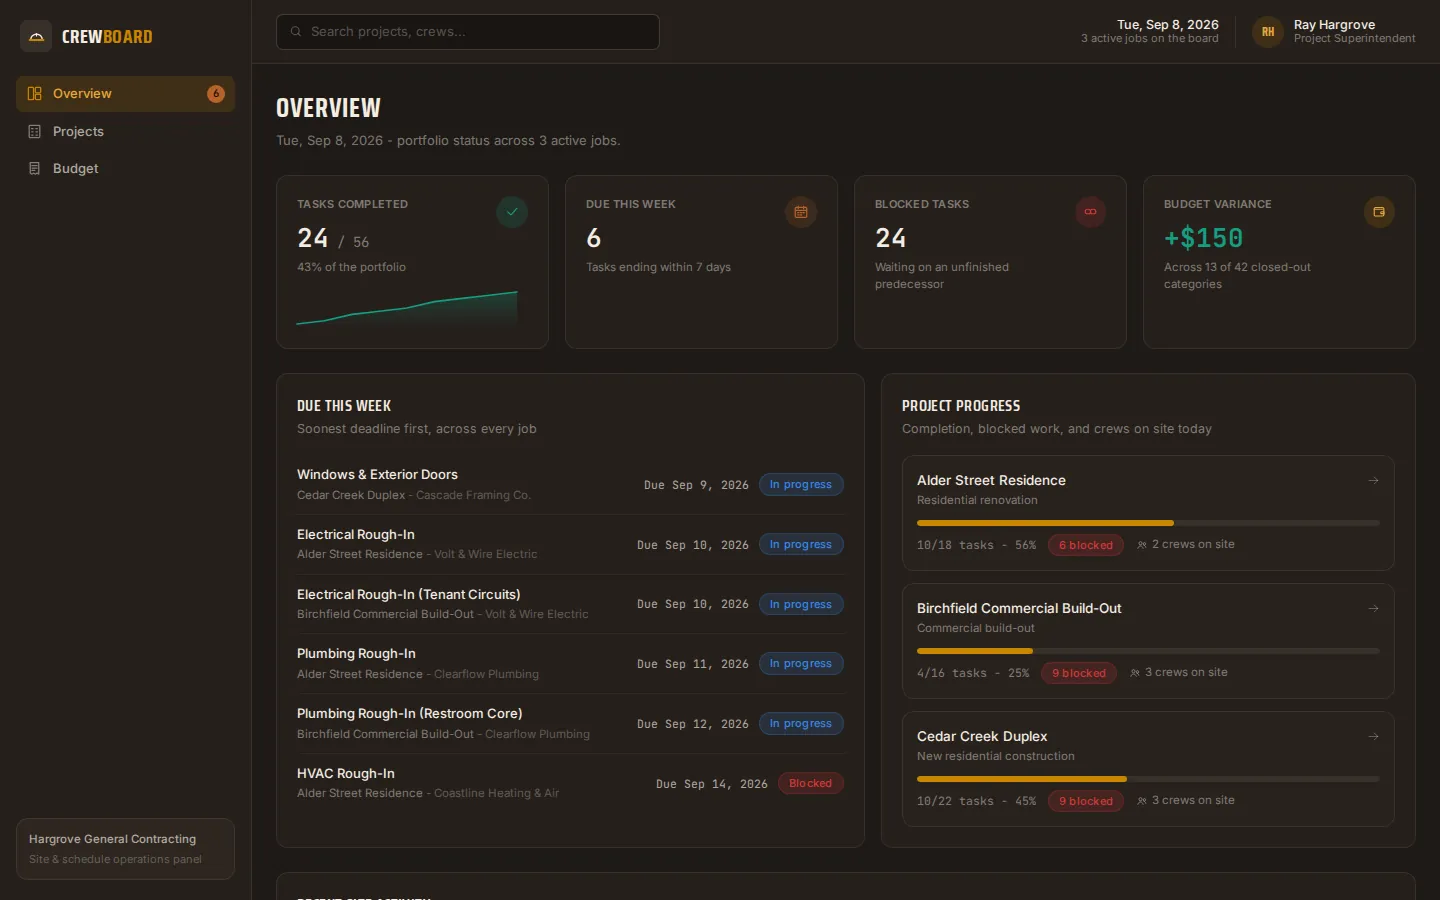The image size is (1440, 900).
Task: Click the 'Due Sep 11, 2026' date
Action: (x=693, y=664)
